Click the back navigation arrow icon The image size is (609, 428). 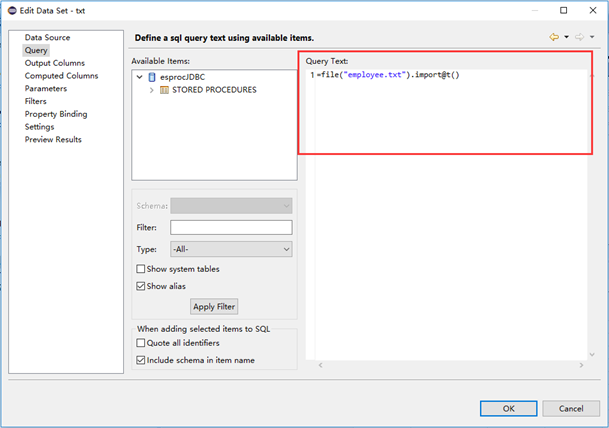[x=553, y=37]
